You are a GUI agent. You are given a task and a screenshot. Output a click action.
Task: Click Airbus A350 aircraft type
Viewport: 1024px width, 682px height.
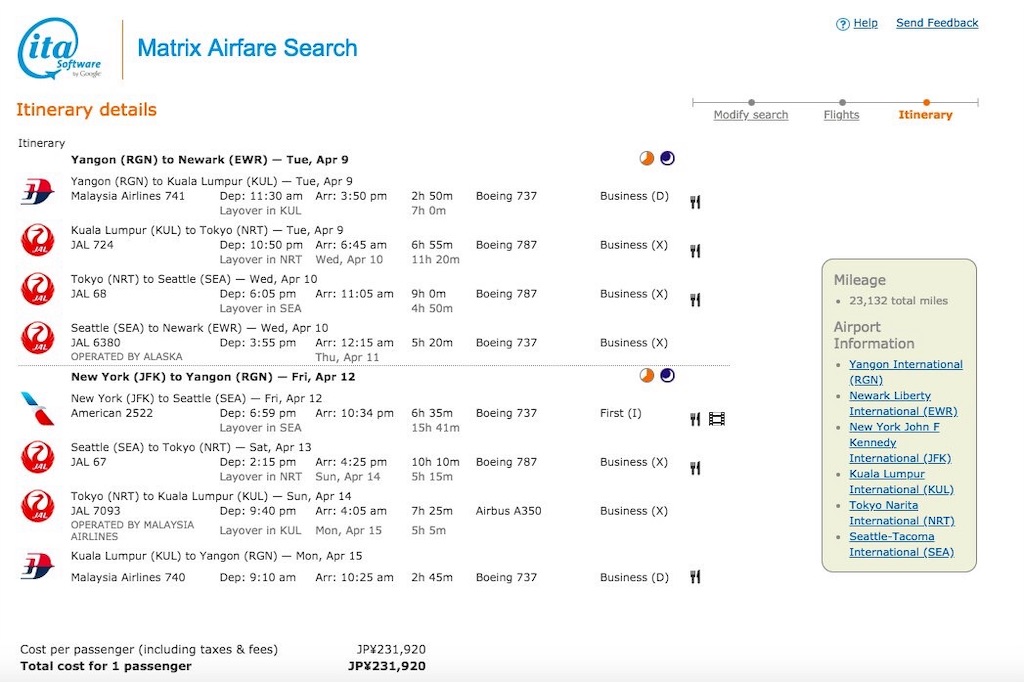[508, 511]
